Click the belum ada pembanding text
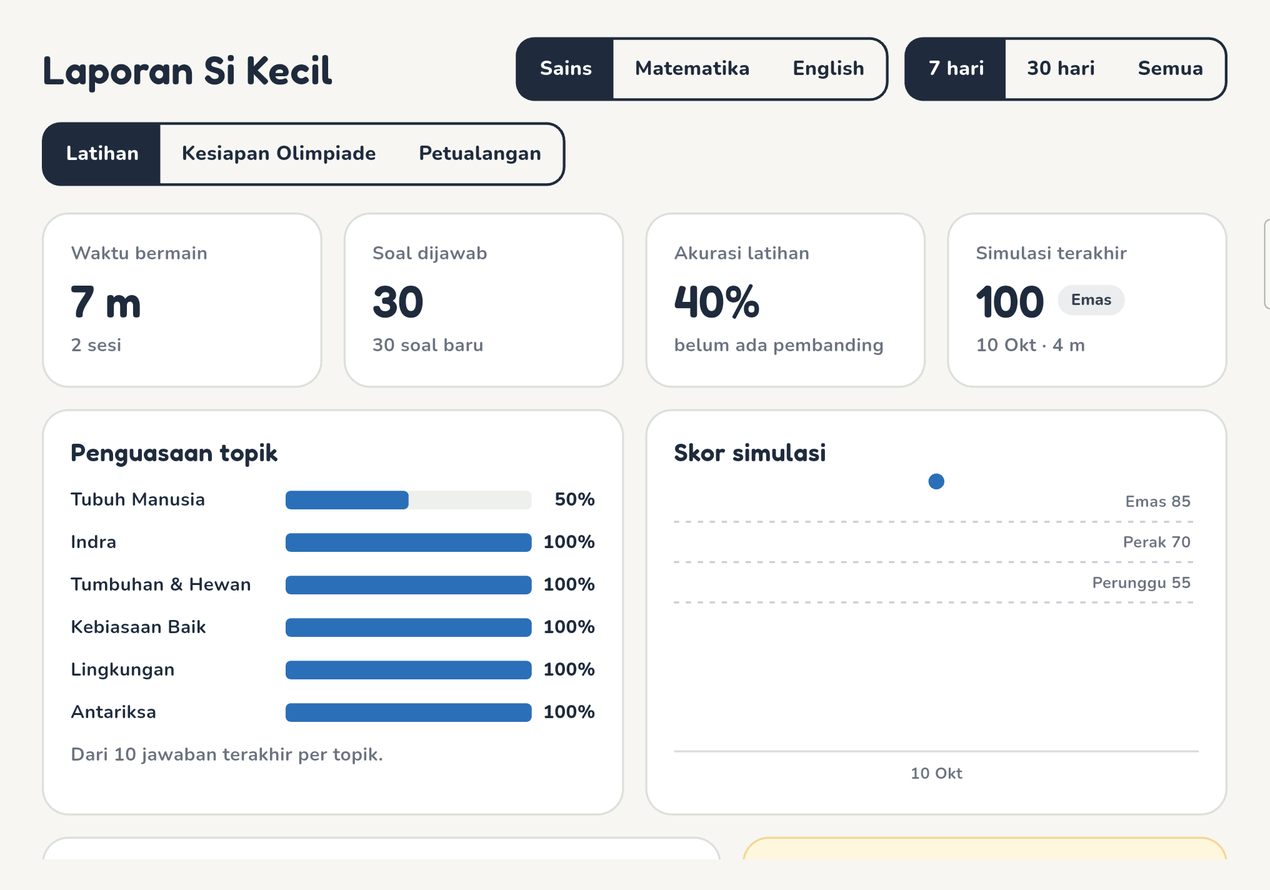 click(x=779, y=345)
